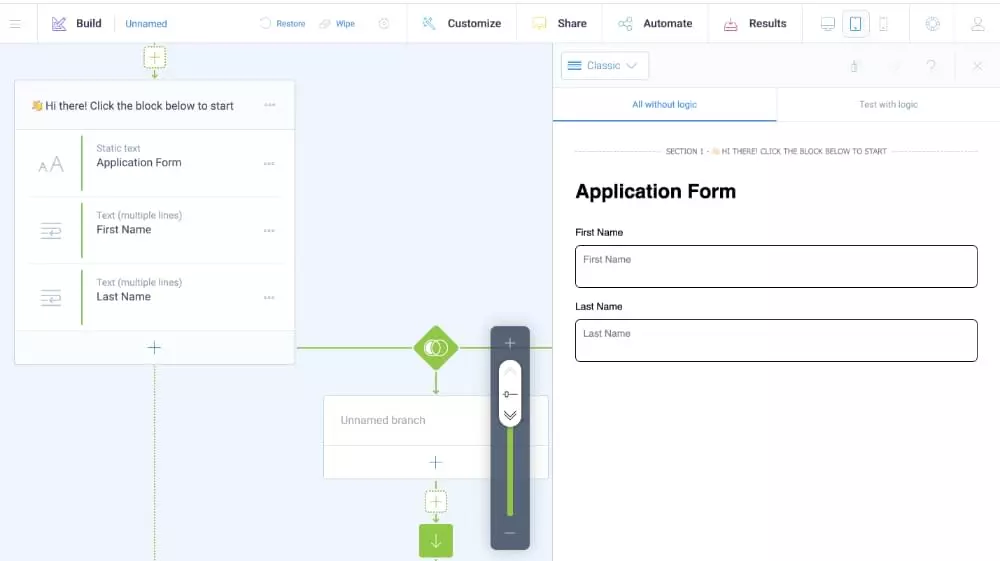Viewport: 1000px width, 561px height.
Task: Select the Test with logic tab
Action: tap(888, 105)
